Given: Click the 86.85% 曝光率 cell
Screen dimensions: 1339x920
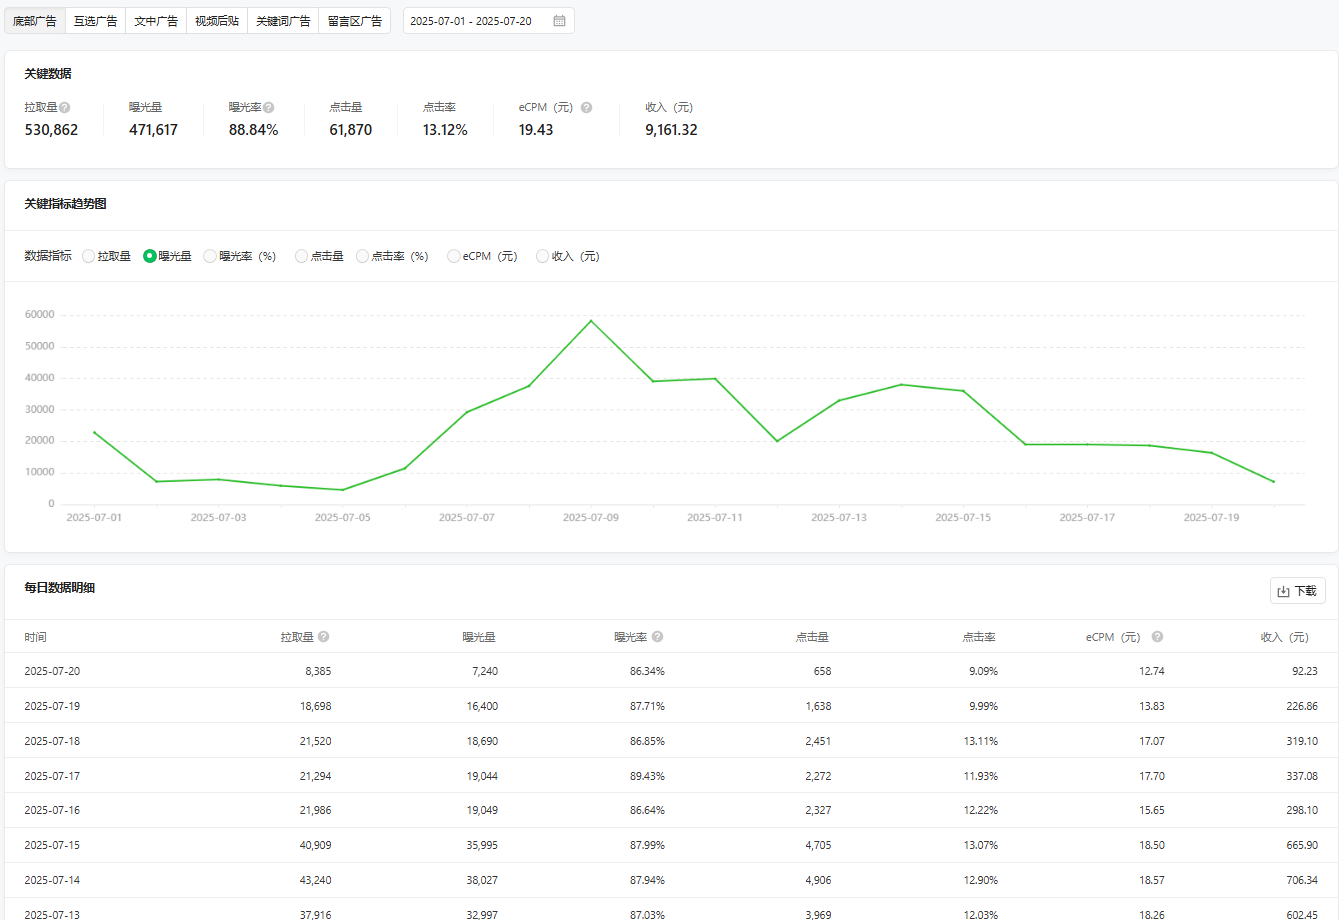Looking at the screenshot, I should click(x=647, y=741).
